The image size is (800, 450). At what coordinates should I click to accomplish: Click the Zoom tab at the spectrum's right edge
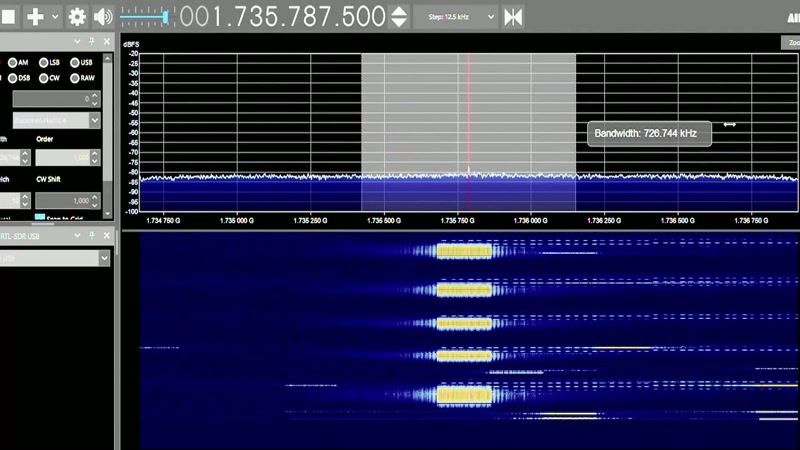coord(791,43)
